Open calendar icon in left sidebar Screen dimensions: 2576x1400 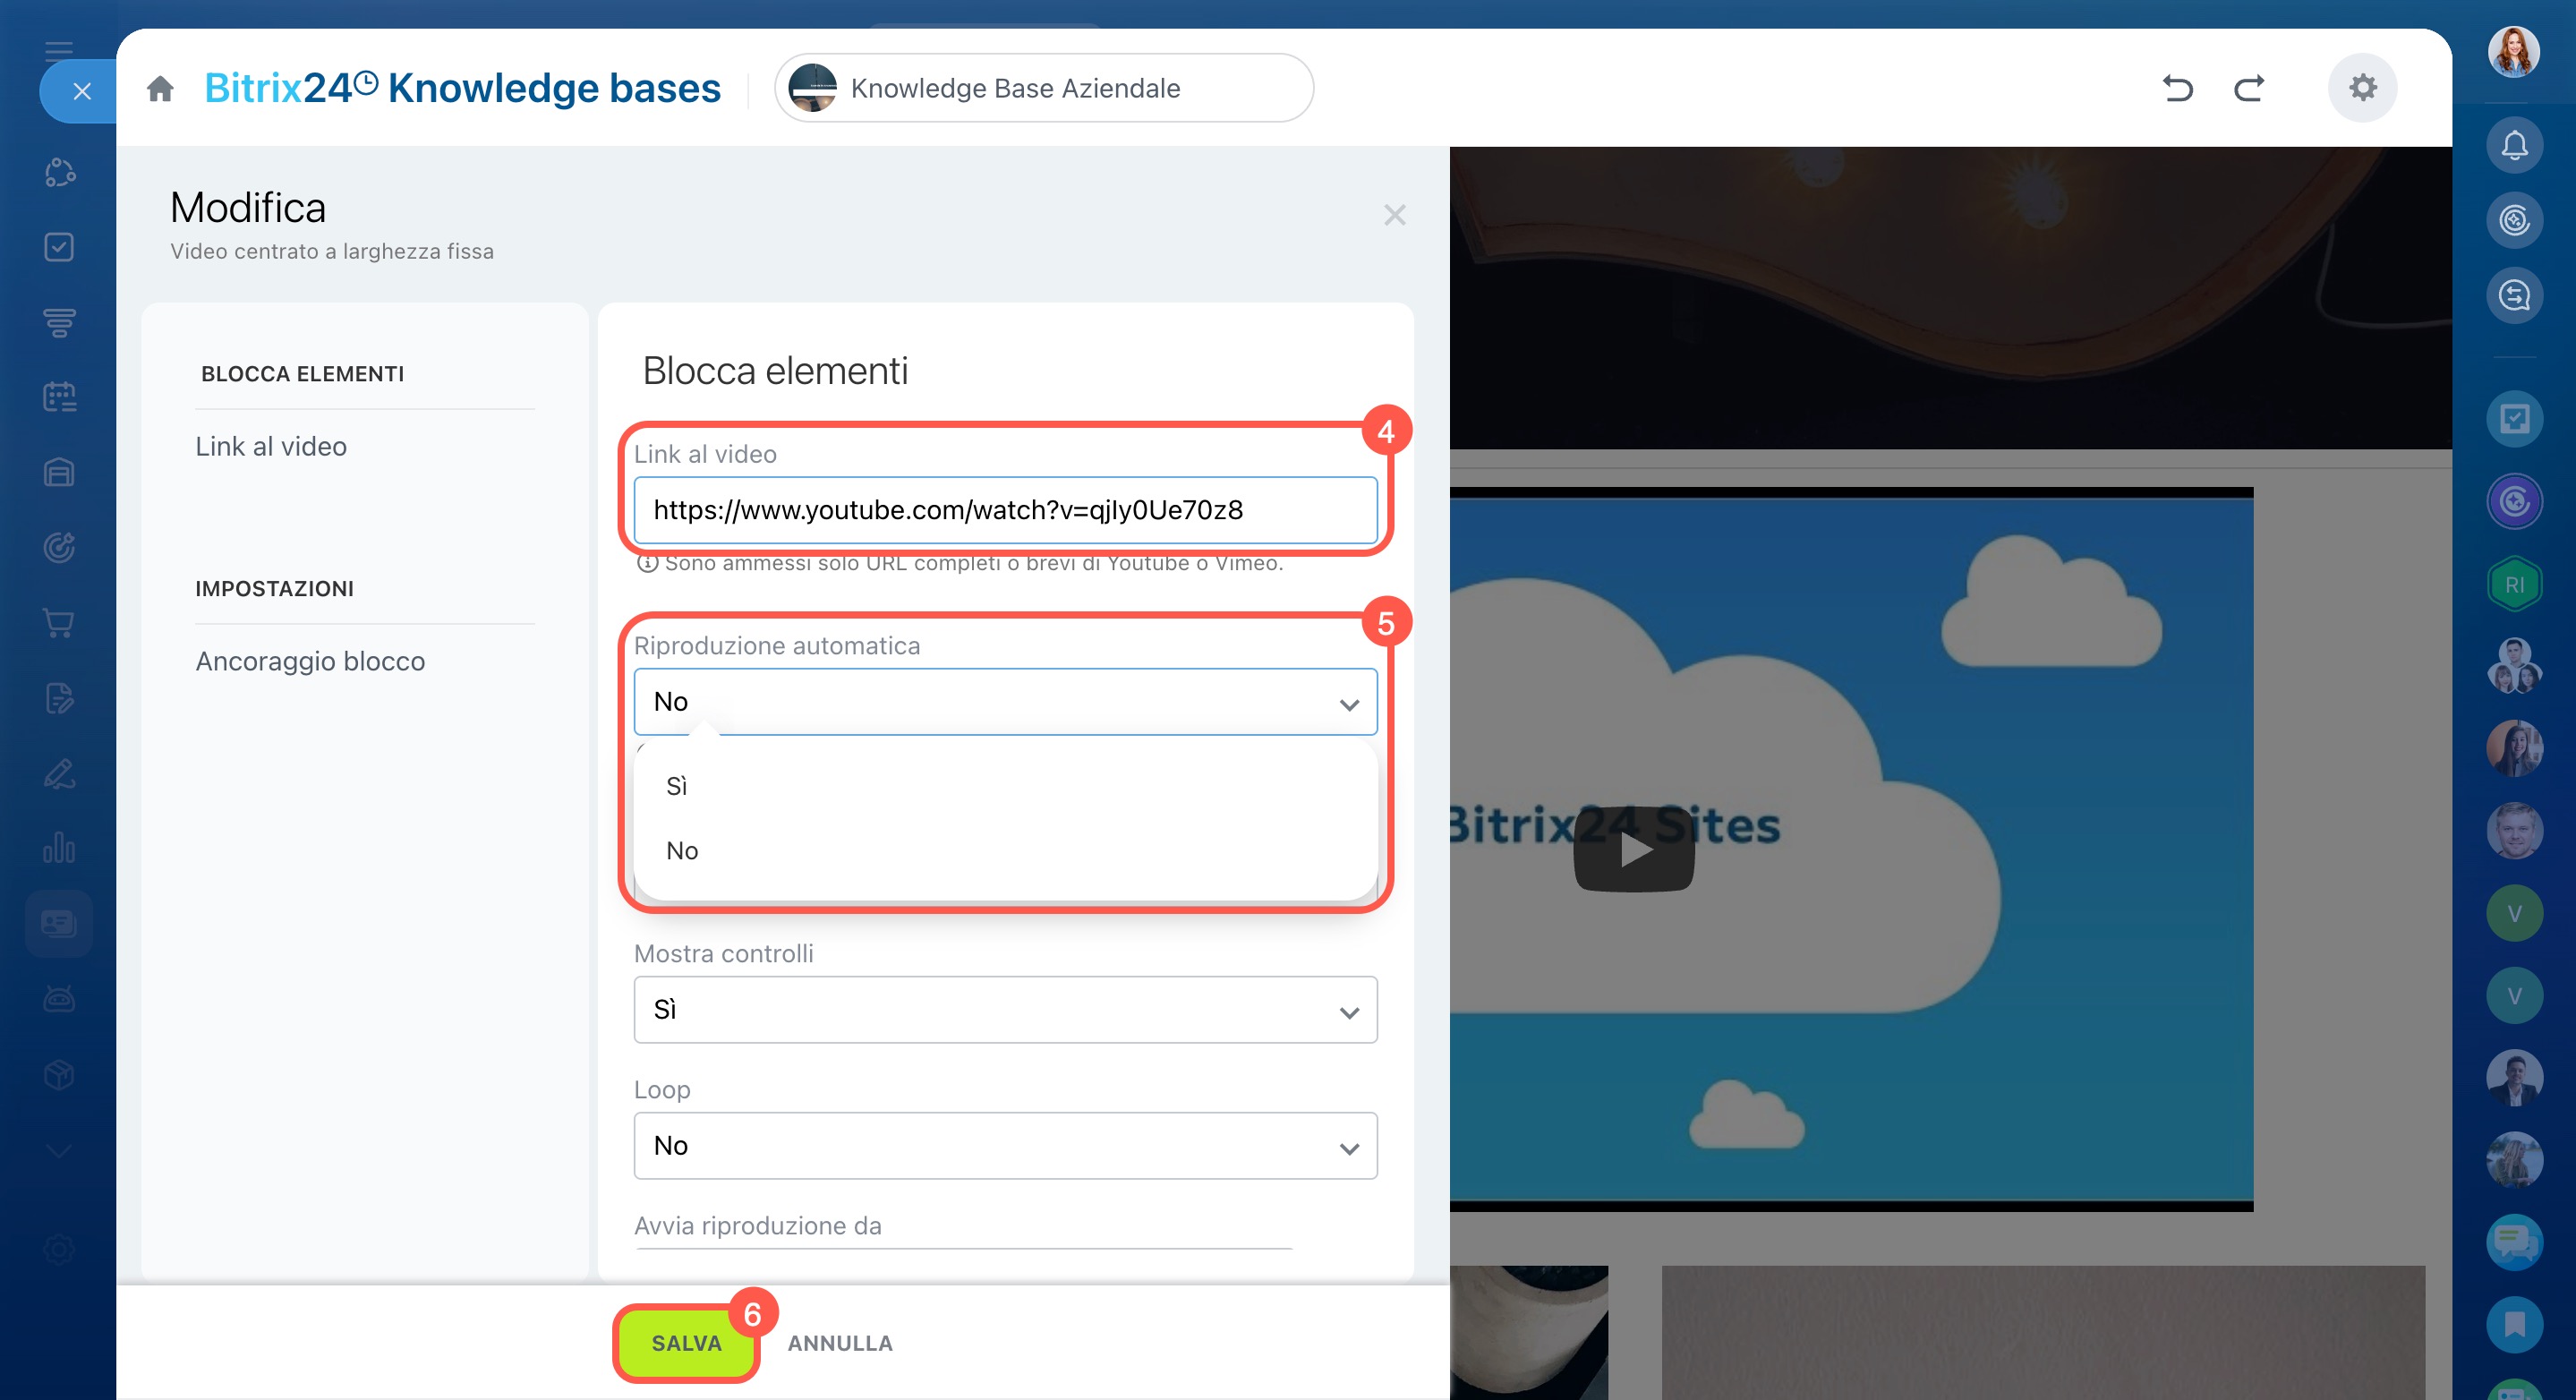pyautogui.click(x=59, y=397)
